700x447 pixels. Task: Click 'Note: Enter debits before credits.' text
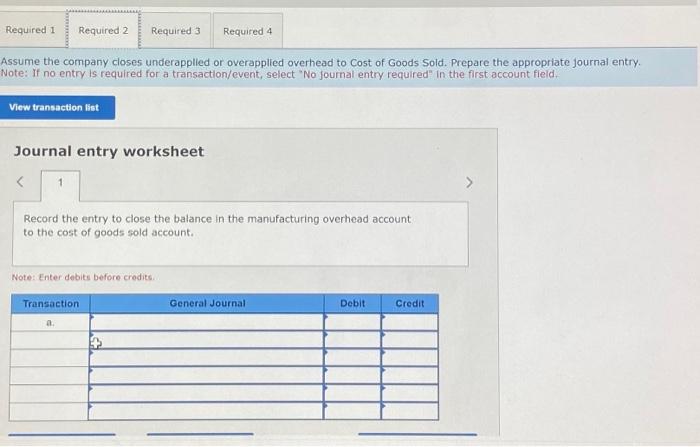(x=83, y=277)
